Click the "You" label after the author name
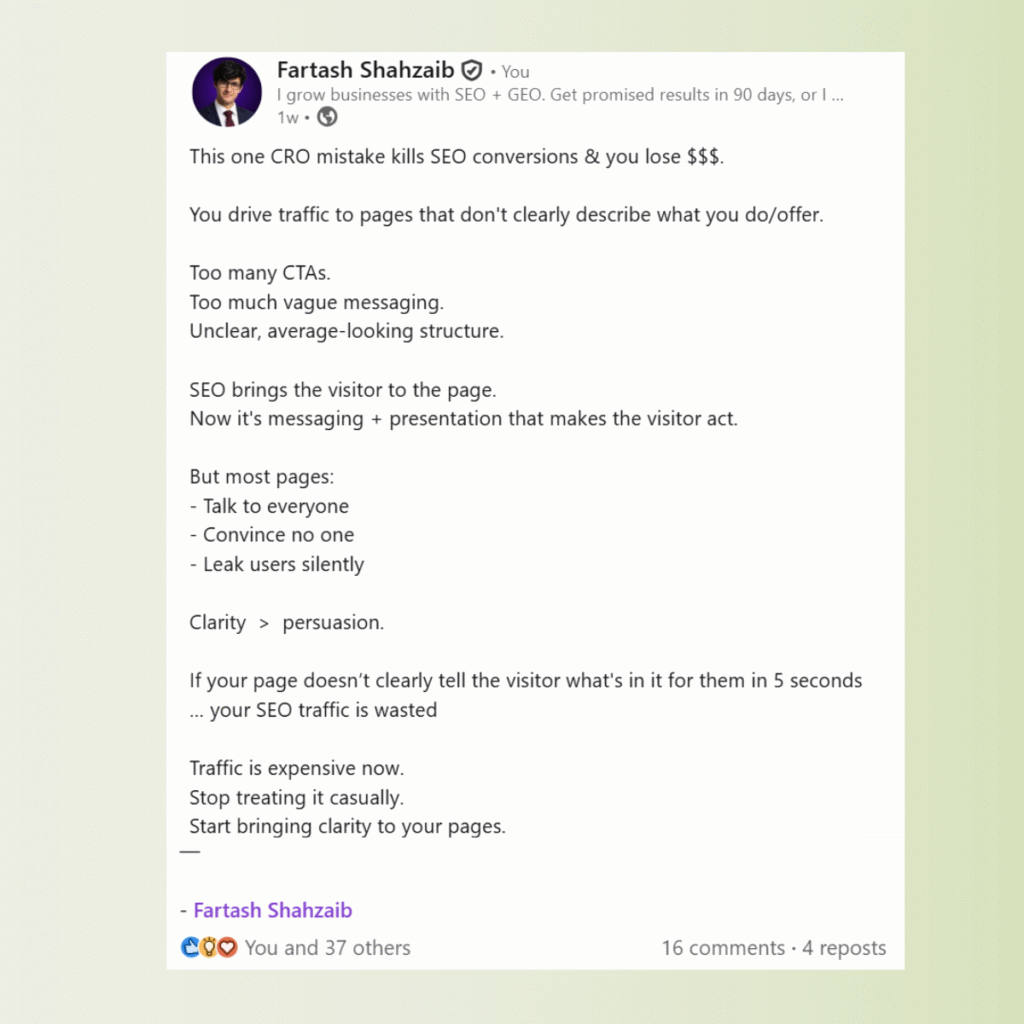 [516, 72]
